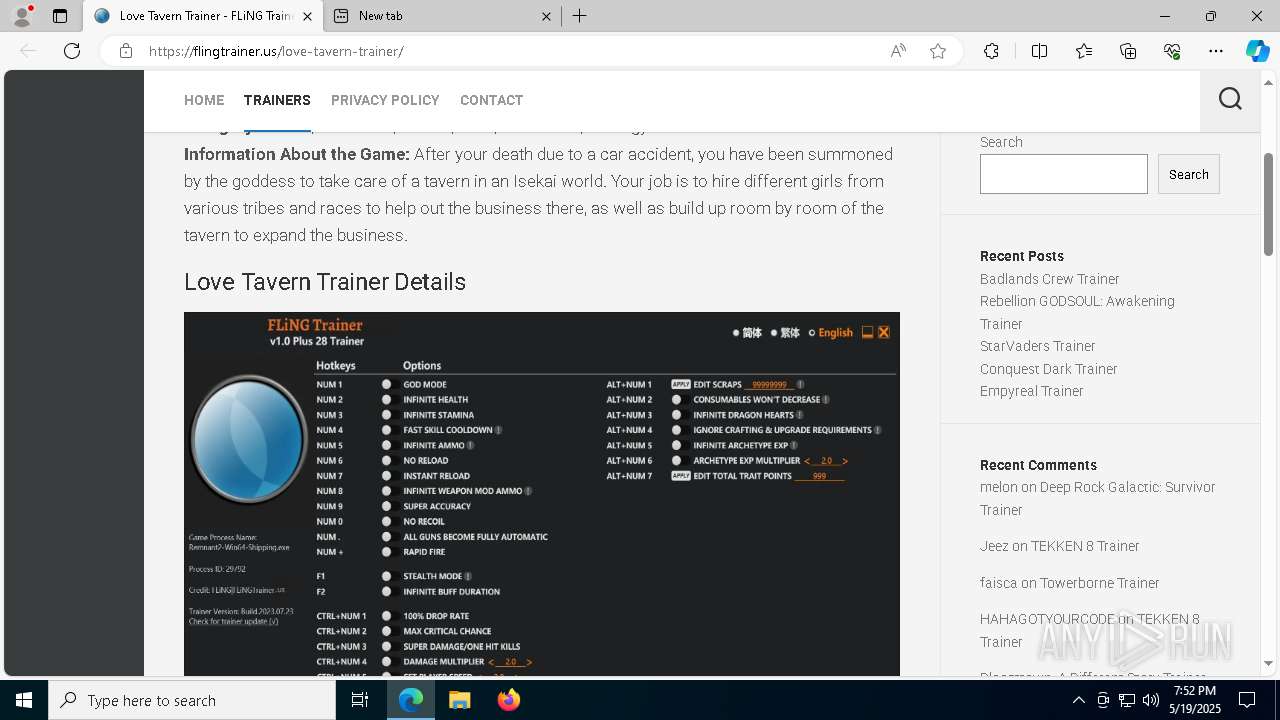Viewport: 1280px width, 720px height.
Task: Click the trainer screenshot image
Action: 542,494
